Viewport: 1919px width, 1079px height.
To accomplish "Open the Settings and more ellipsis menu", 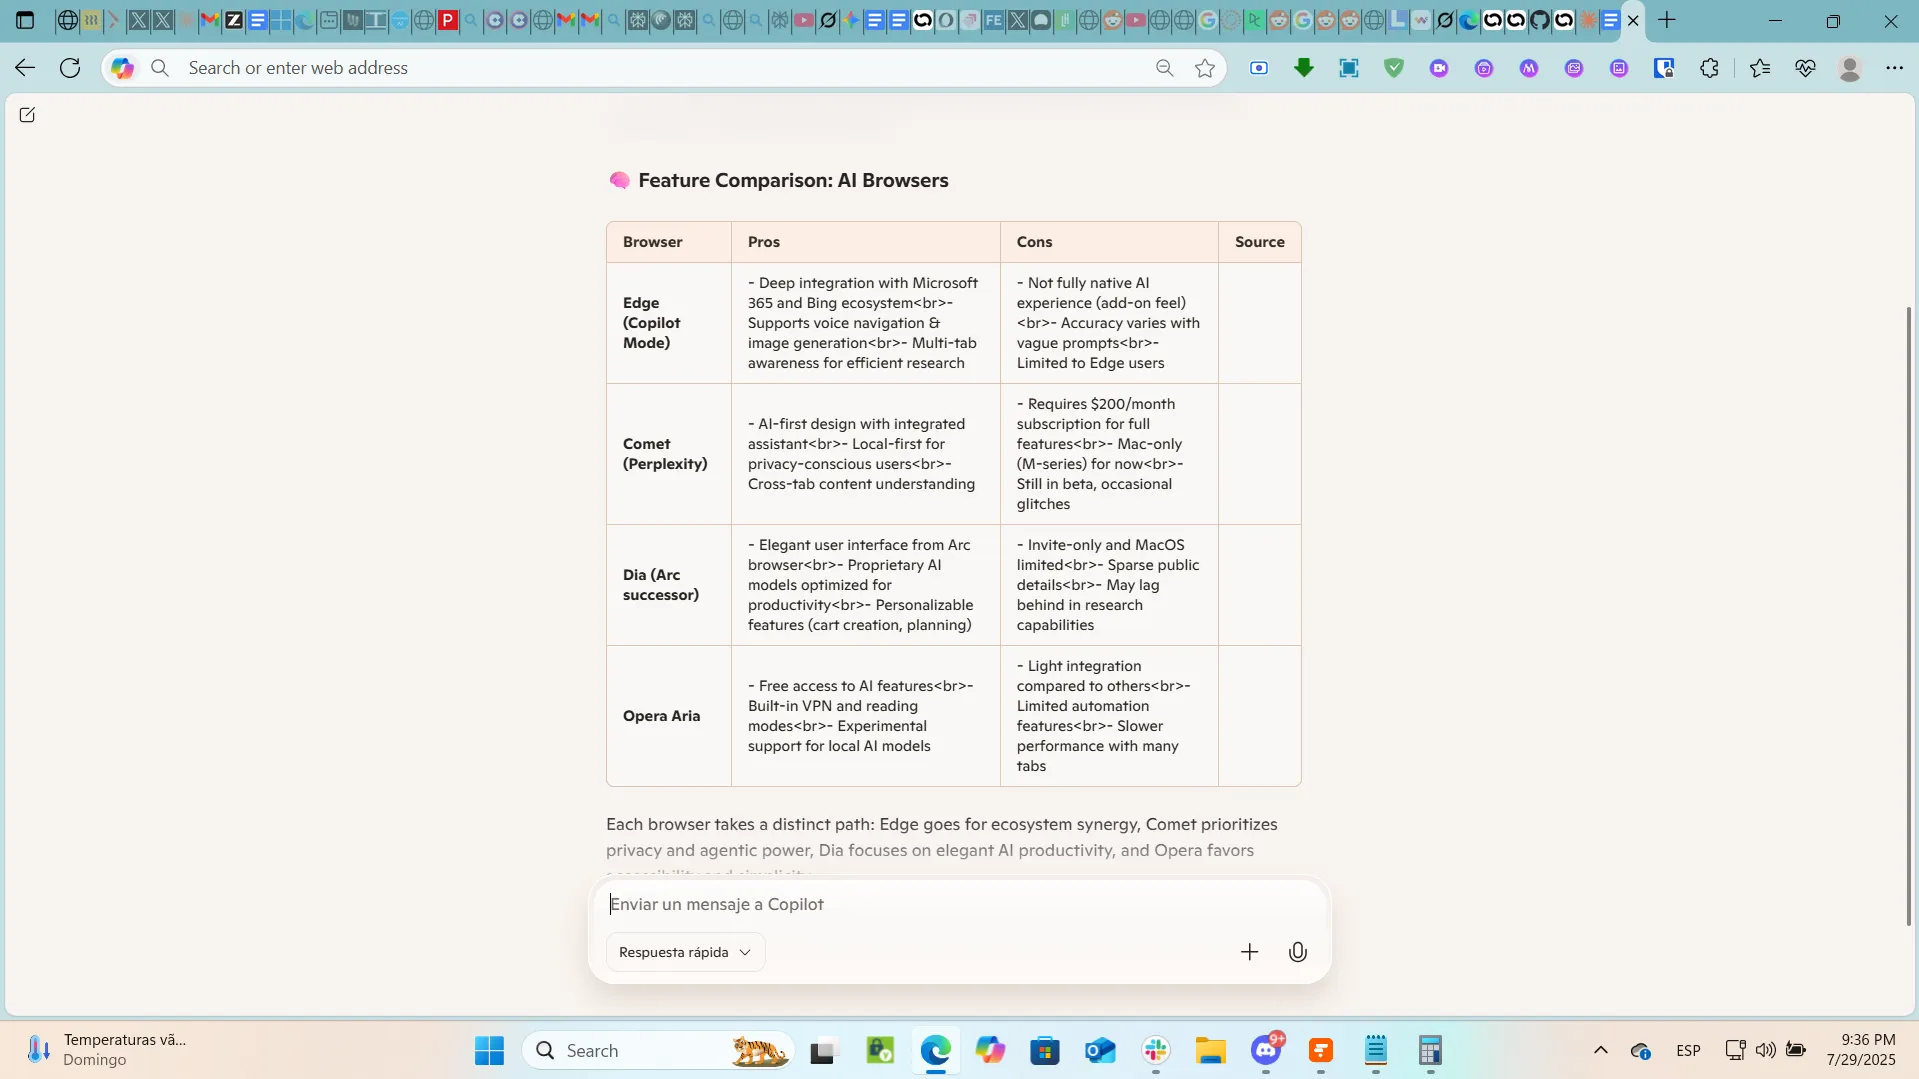I will click(x=1894, y=68).
